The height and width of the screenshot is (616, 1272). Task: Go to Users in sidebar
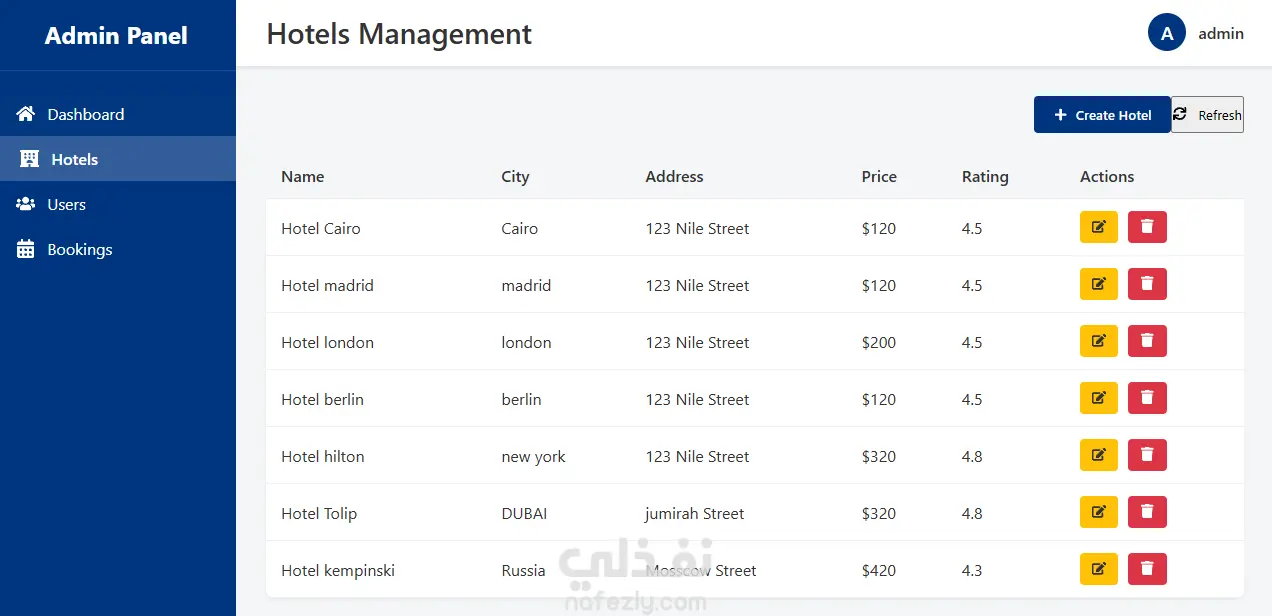point(66,204)
